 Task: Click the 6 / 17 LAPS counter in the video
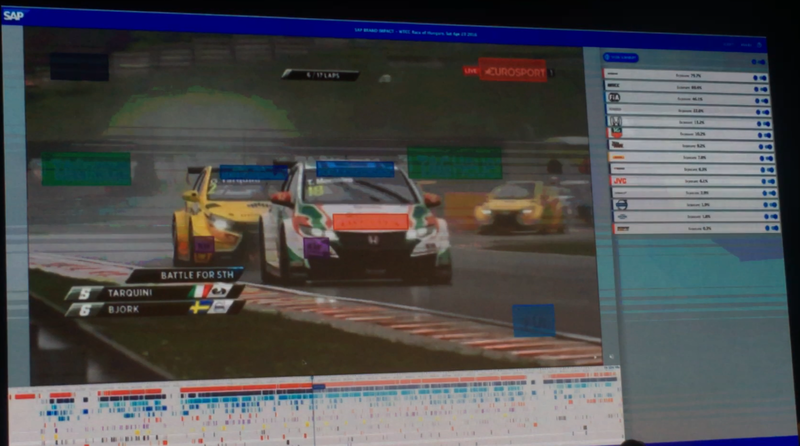point(320,75)
